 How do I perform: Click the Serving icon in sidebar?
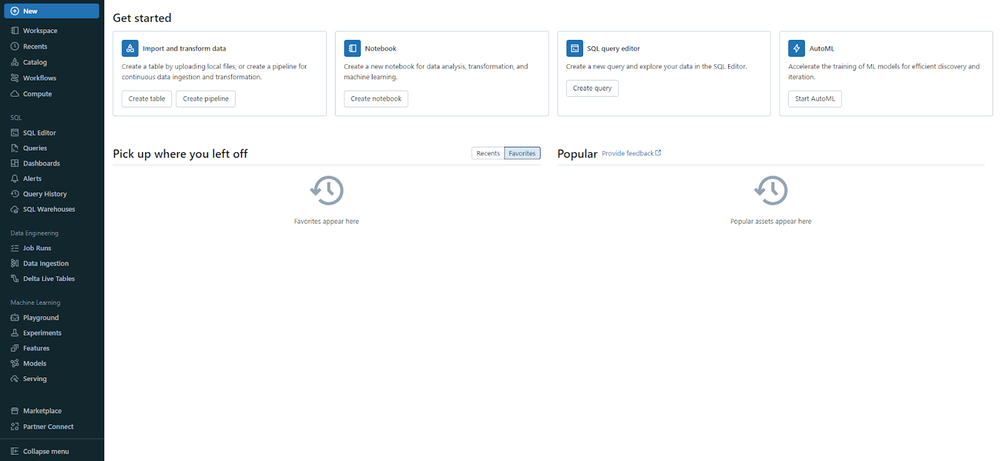(x=15, y=379)
